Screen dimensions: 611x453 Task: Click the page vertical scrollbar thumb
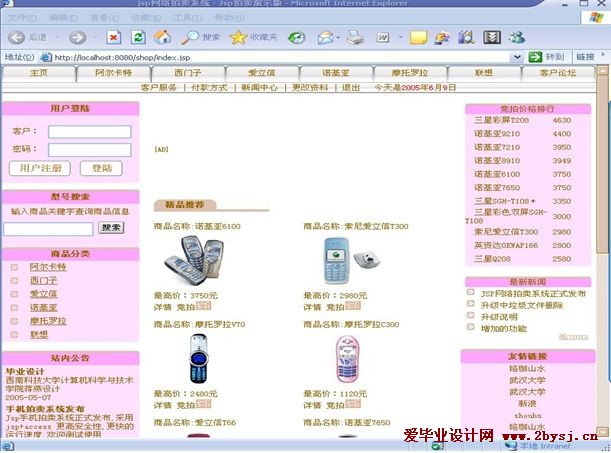602,164
